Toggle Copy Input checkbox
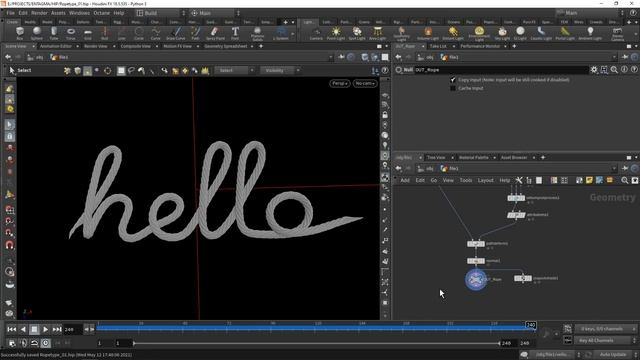 click(x=453, y=80)
